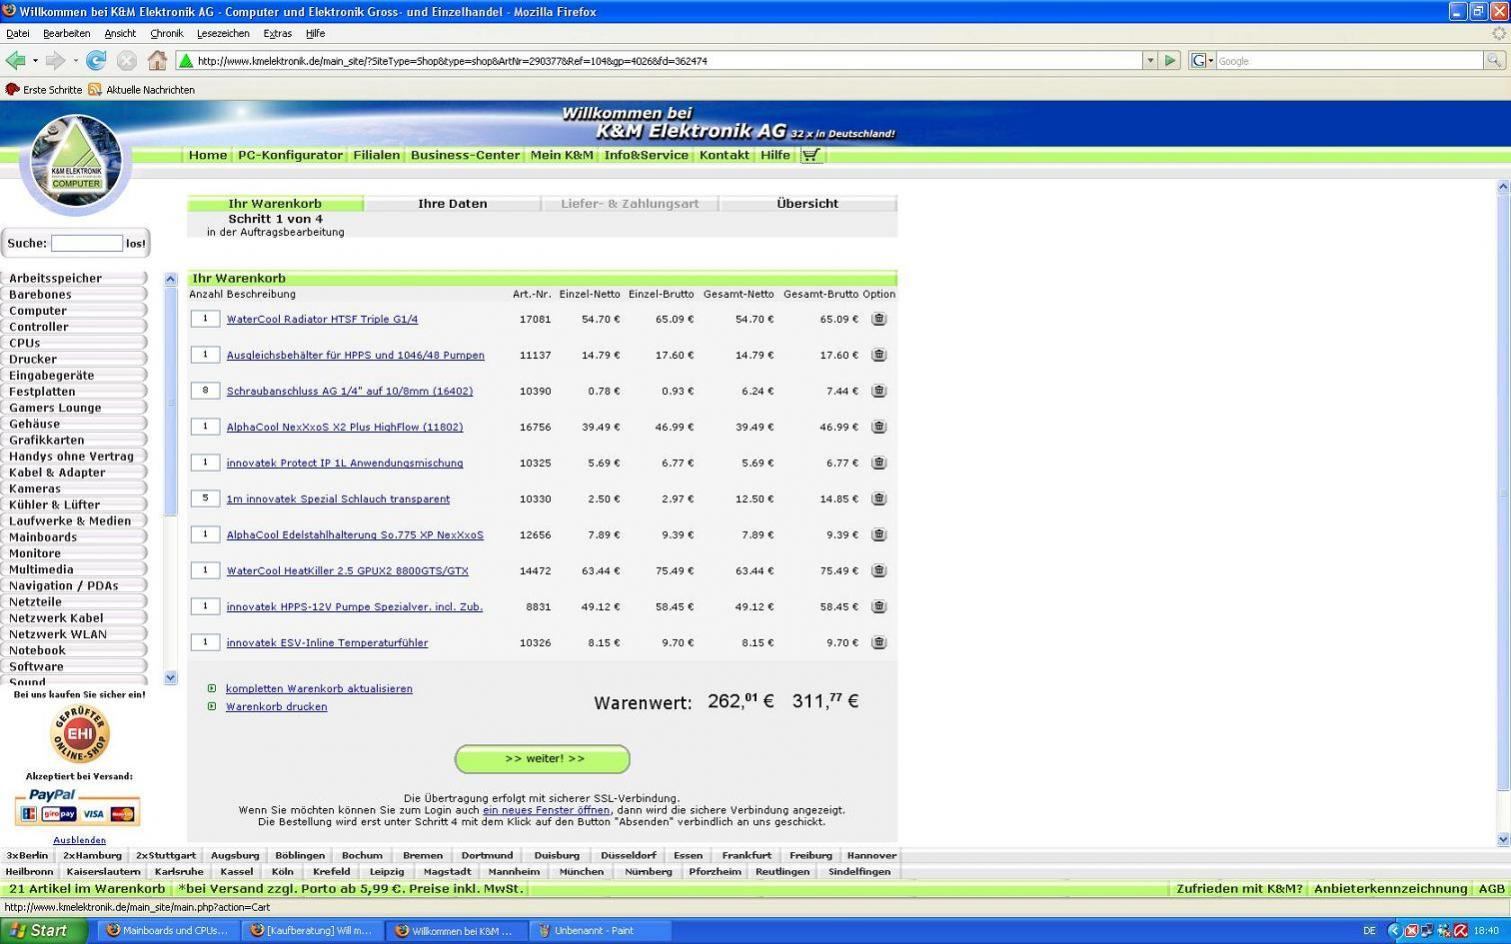Click category list scroll down arrow

click(x=170, y=677)
